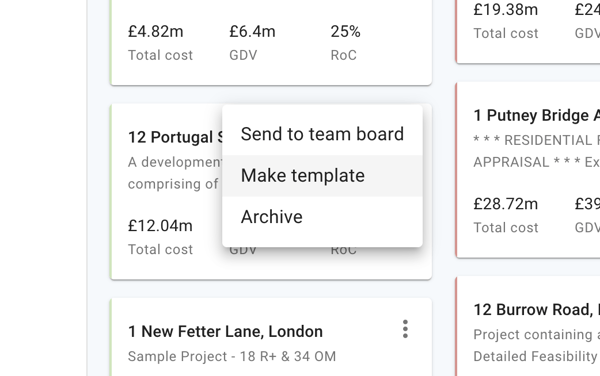Select Archive in the context menu
Image resolution: width=600 pixels, height=376 pixels.
click(322, 217)
